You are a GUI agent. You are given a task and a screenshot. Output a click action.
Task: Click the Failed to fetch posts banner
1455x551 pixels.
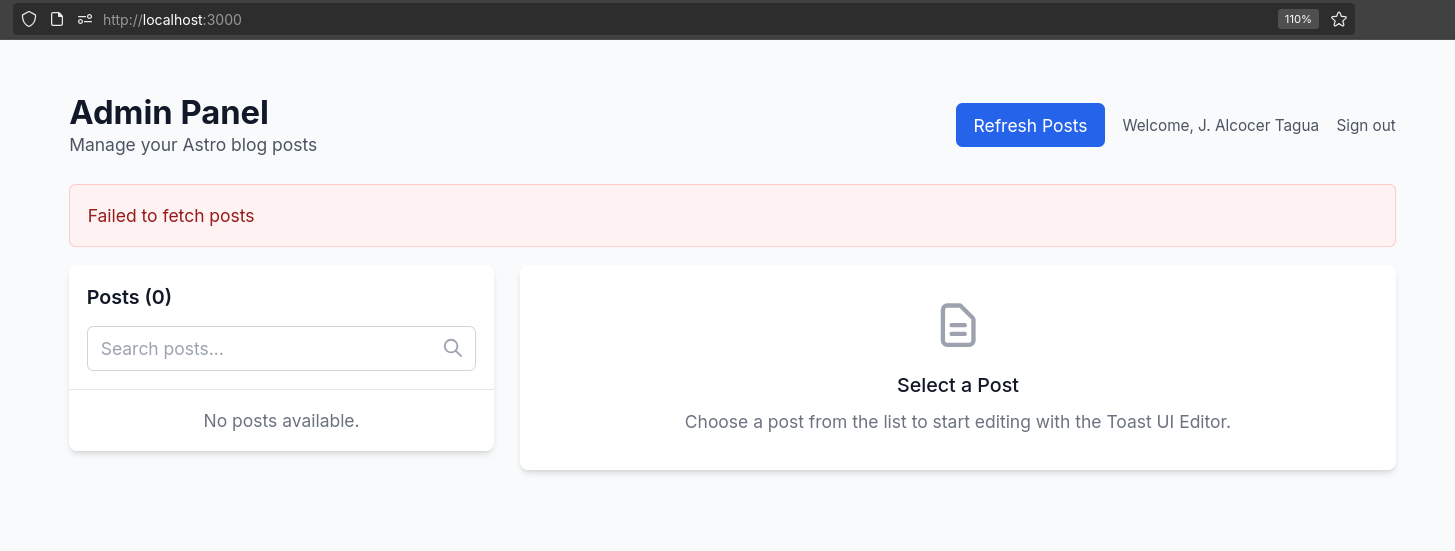(x=732, y=215)
